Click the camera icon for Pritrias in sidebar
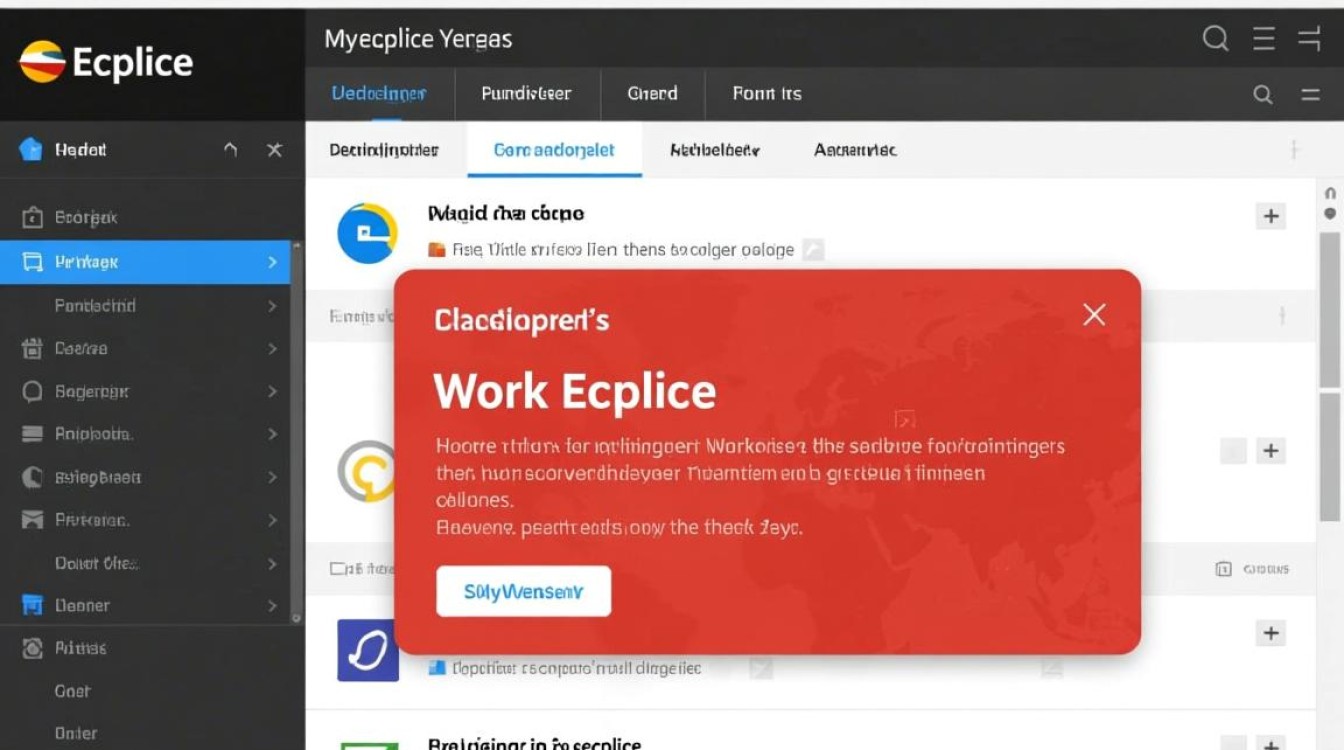Image resolution: width=1344 pixels, height=750 pixels. (32, 649)
